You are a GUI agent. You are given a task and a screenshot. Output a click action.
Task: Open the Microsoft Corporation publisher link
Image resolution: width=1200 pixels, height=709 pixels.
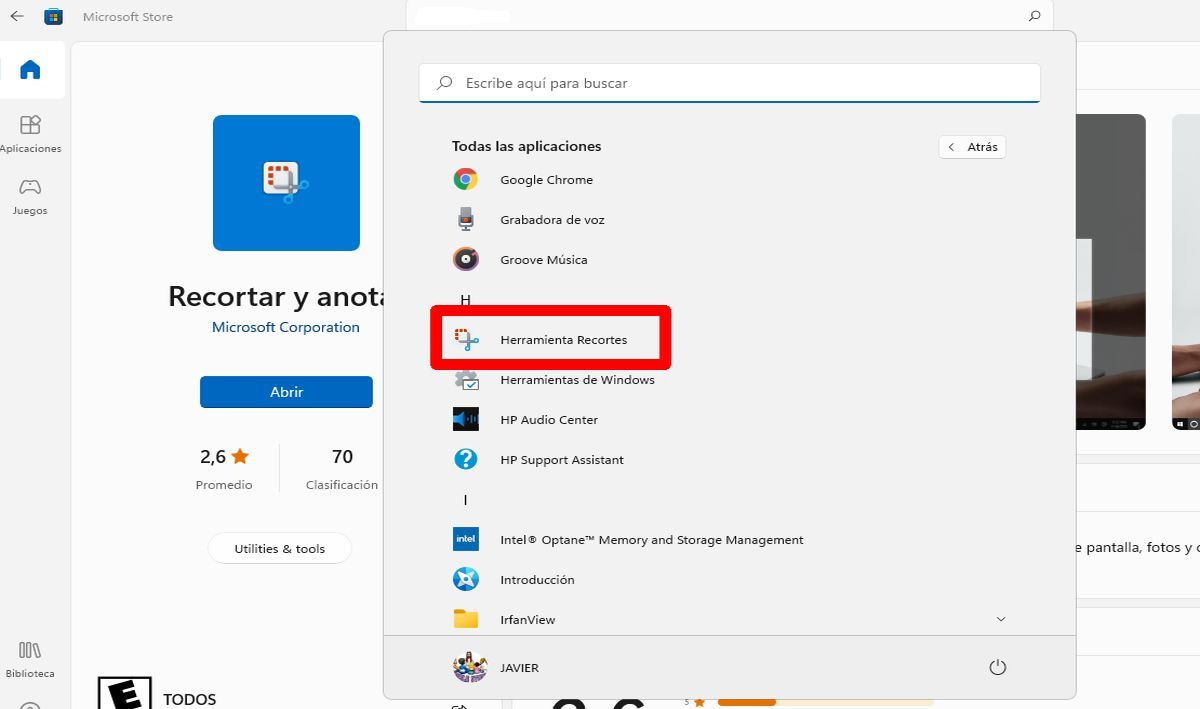pyautogui.click(x=286, y=327)
